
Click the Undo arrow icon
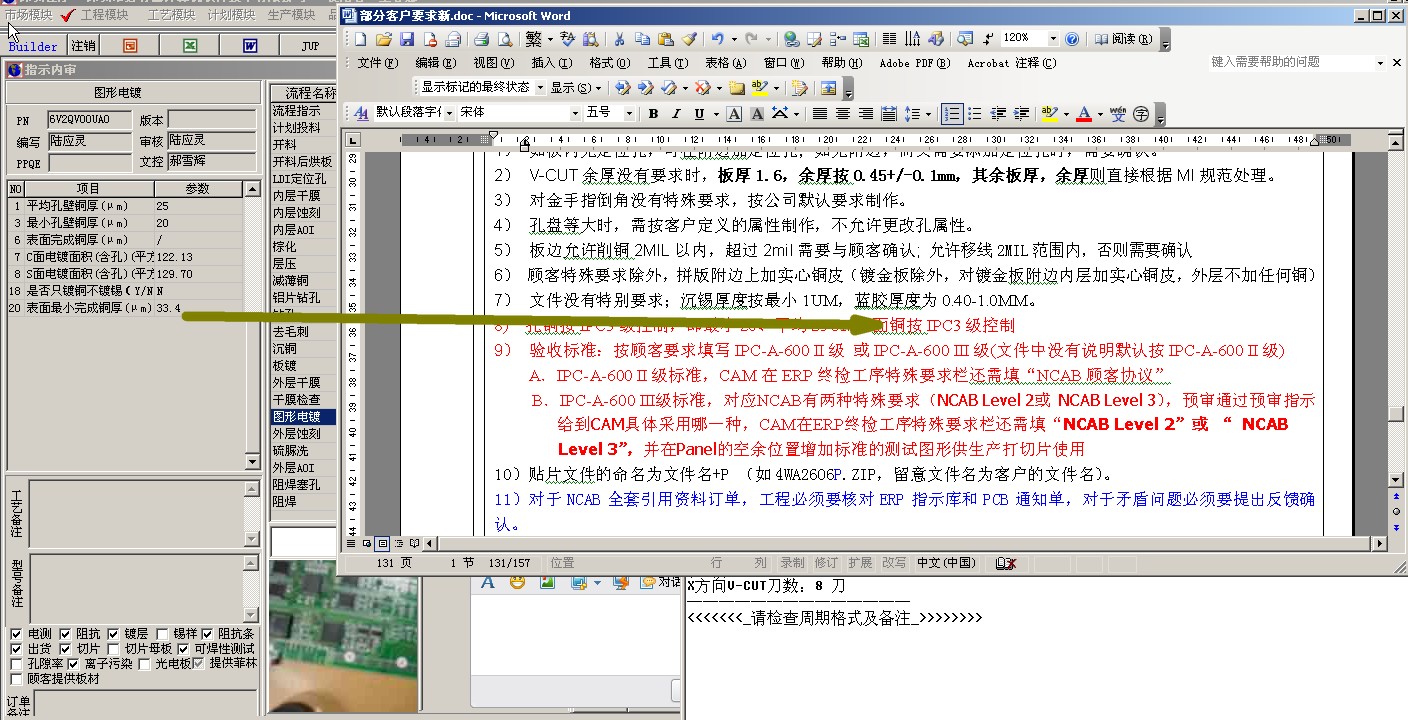click(717, 39)
